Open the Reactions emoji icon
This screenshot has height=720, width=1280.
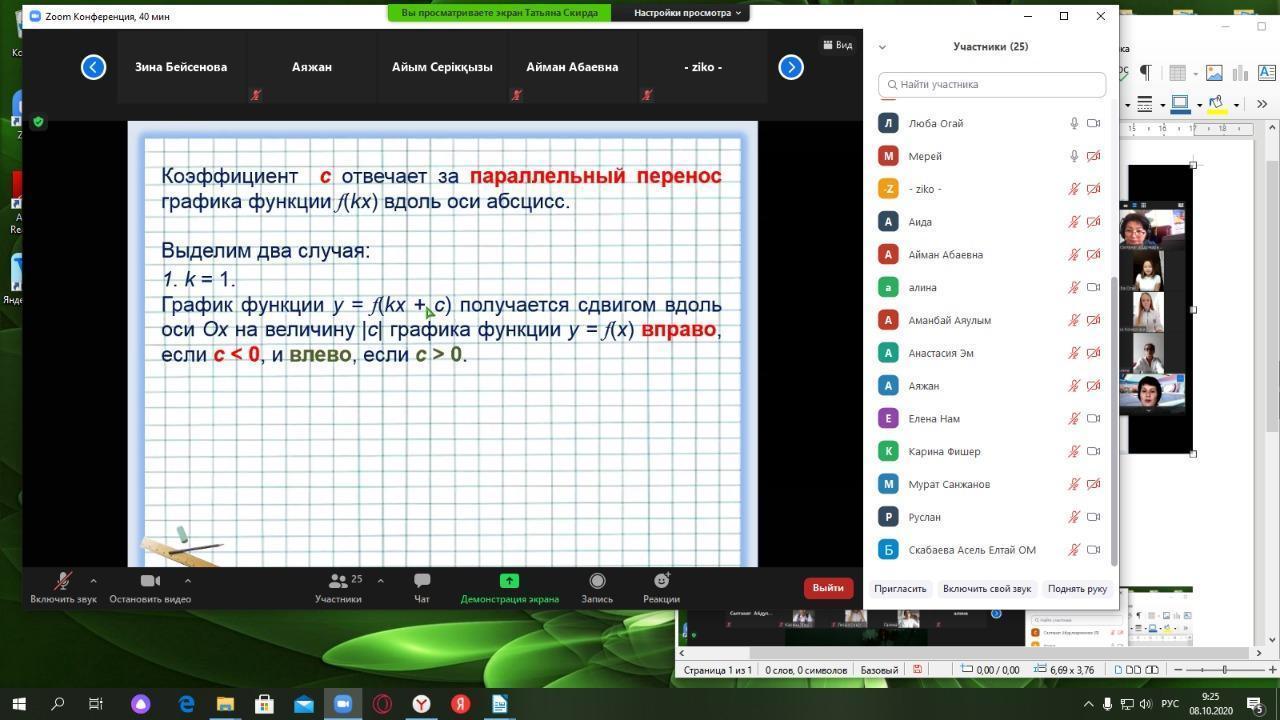pyautogui.click(x=661, y=581)
